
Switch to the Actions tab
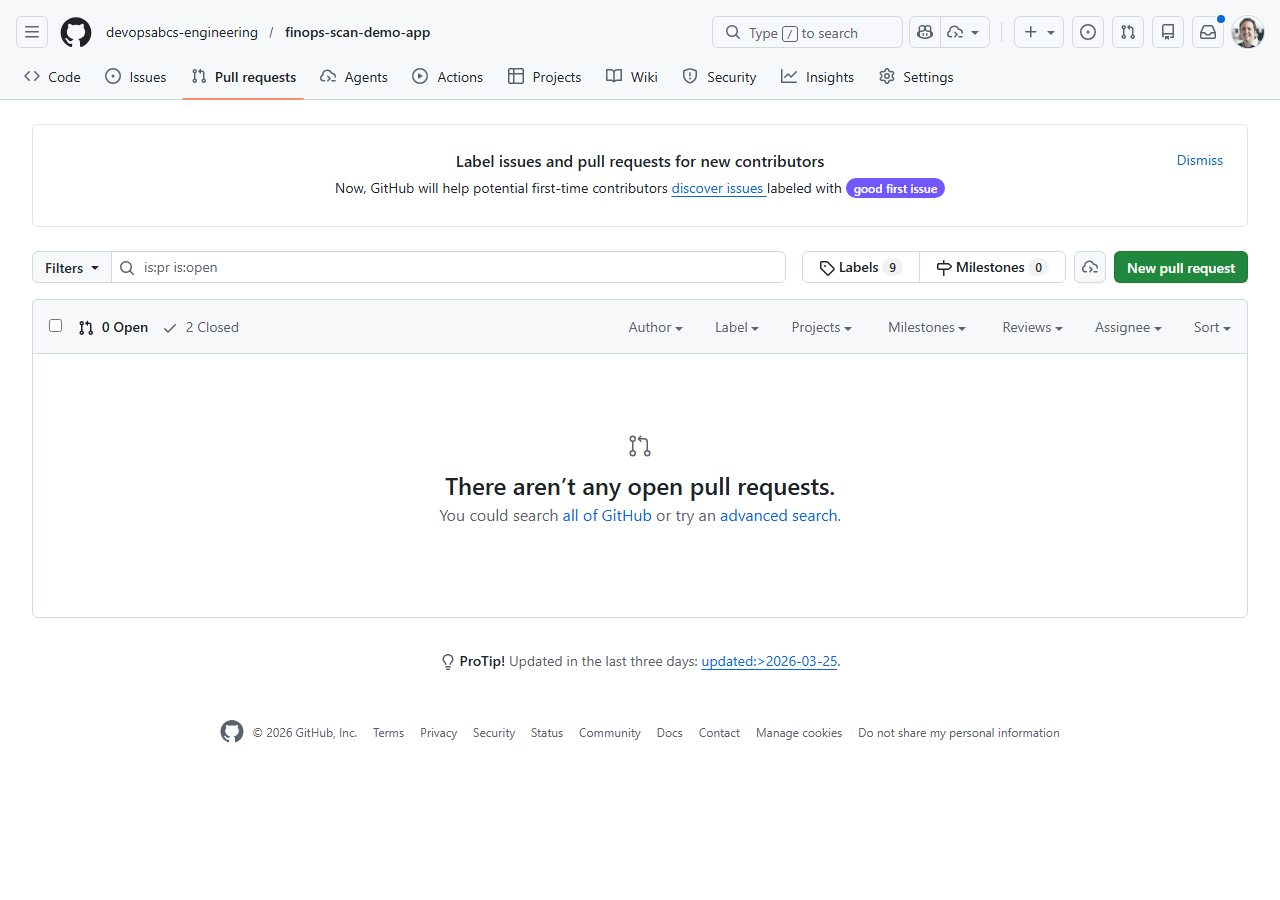point(447,76)
